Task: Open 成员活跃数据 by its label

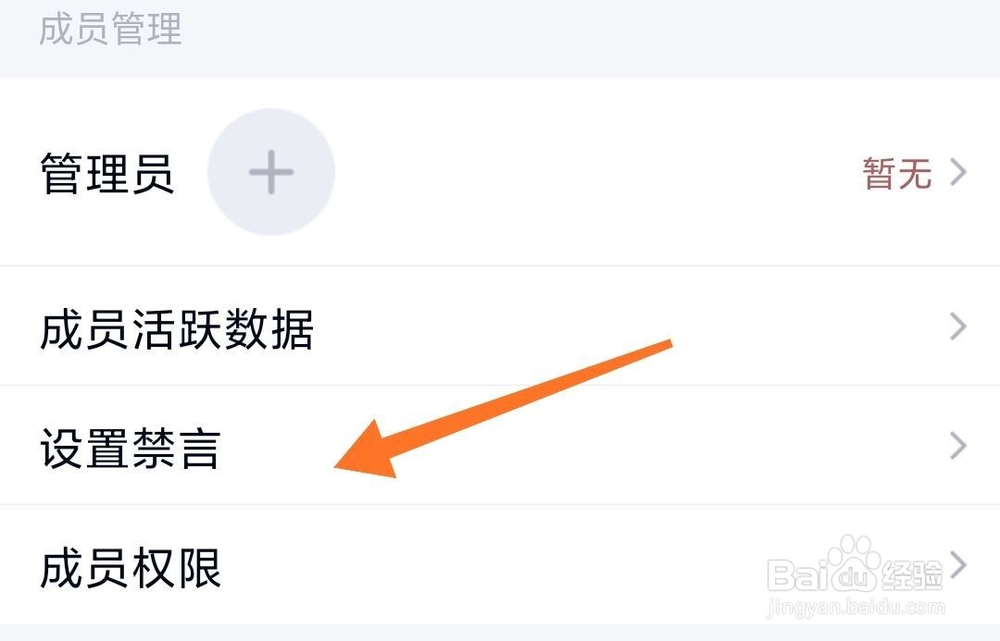Action: [177, 328]
